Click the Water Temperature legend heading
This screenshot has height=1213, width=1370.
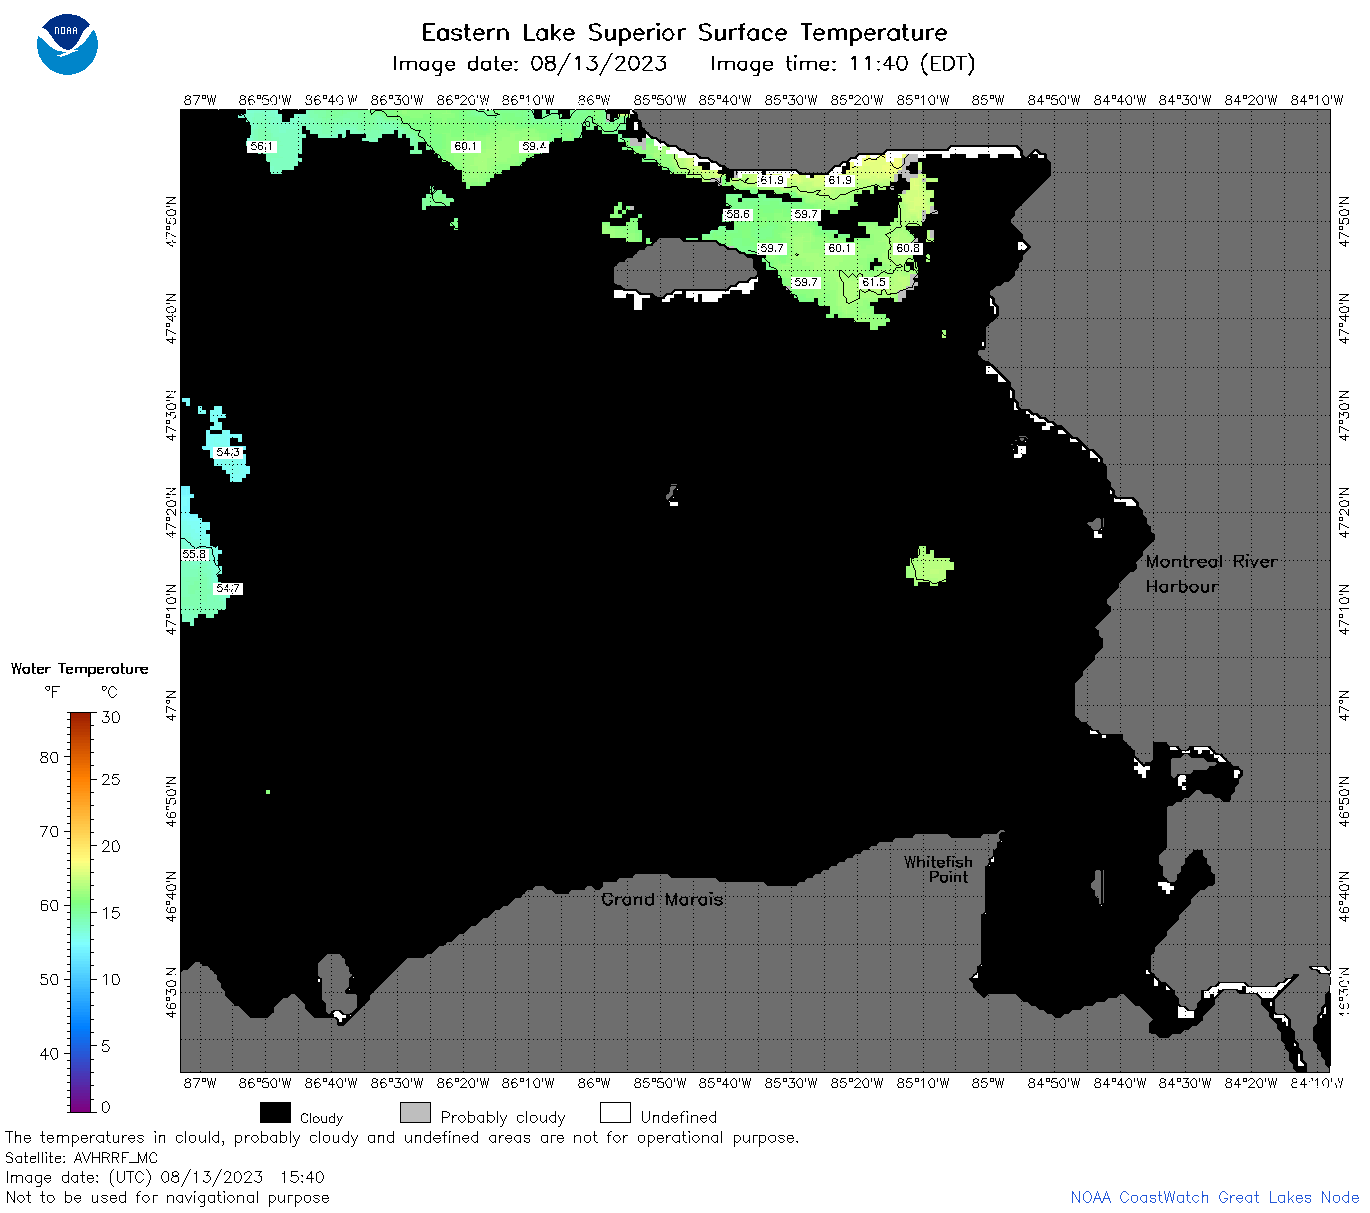coord(79,669)
